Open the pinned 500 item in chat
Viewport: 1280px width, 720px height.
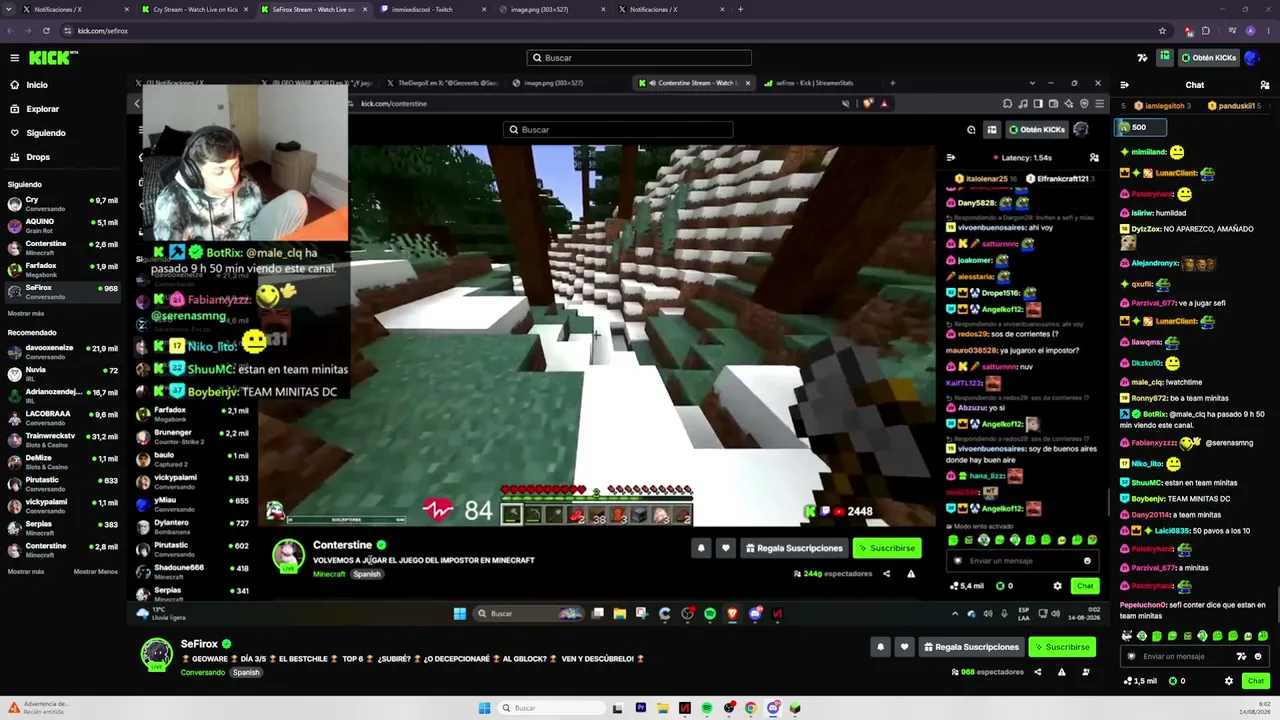(x=1140, y=127)
